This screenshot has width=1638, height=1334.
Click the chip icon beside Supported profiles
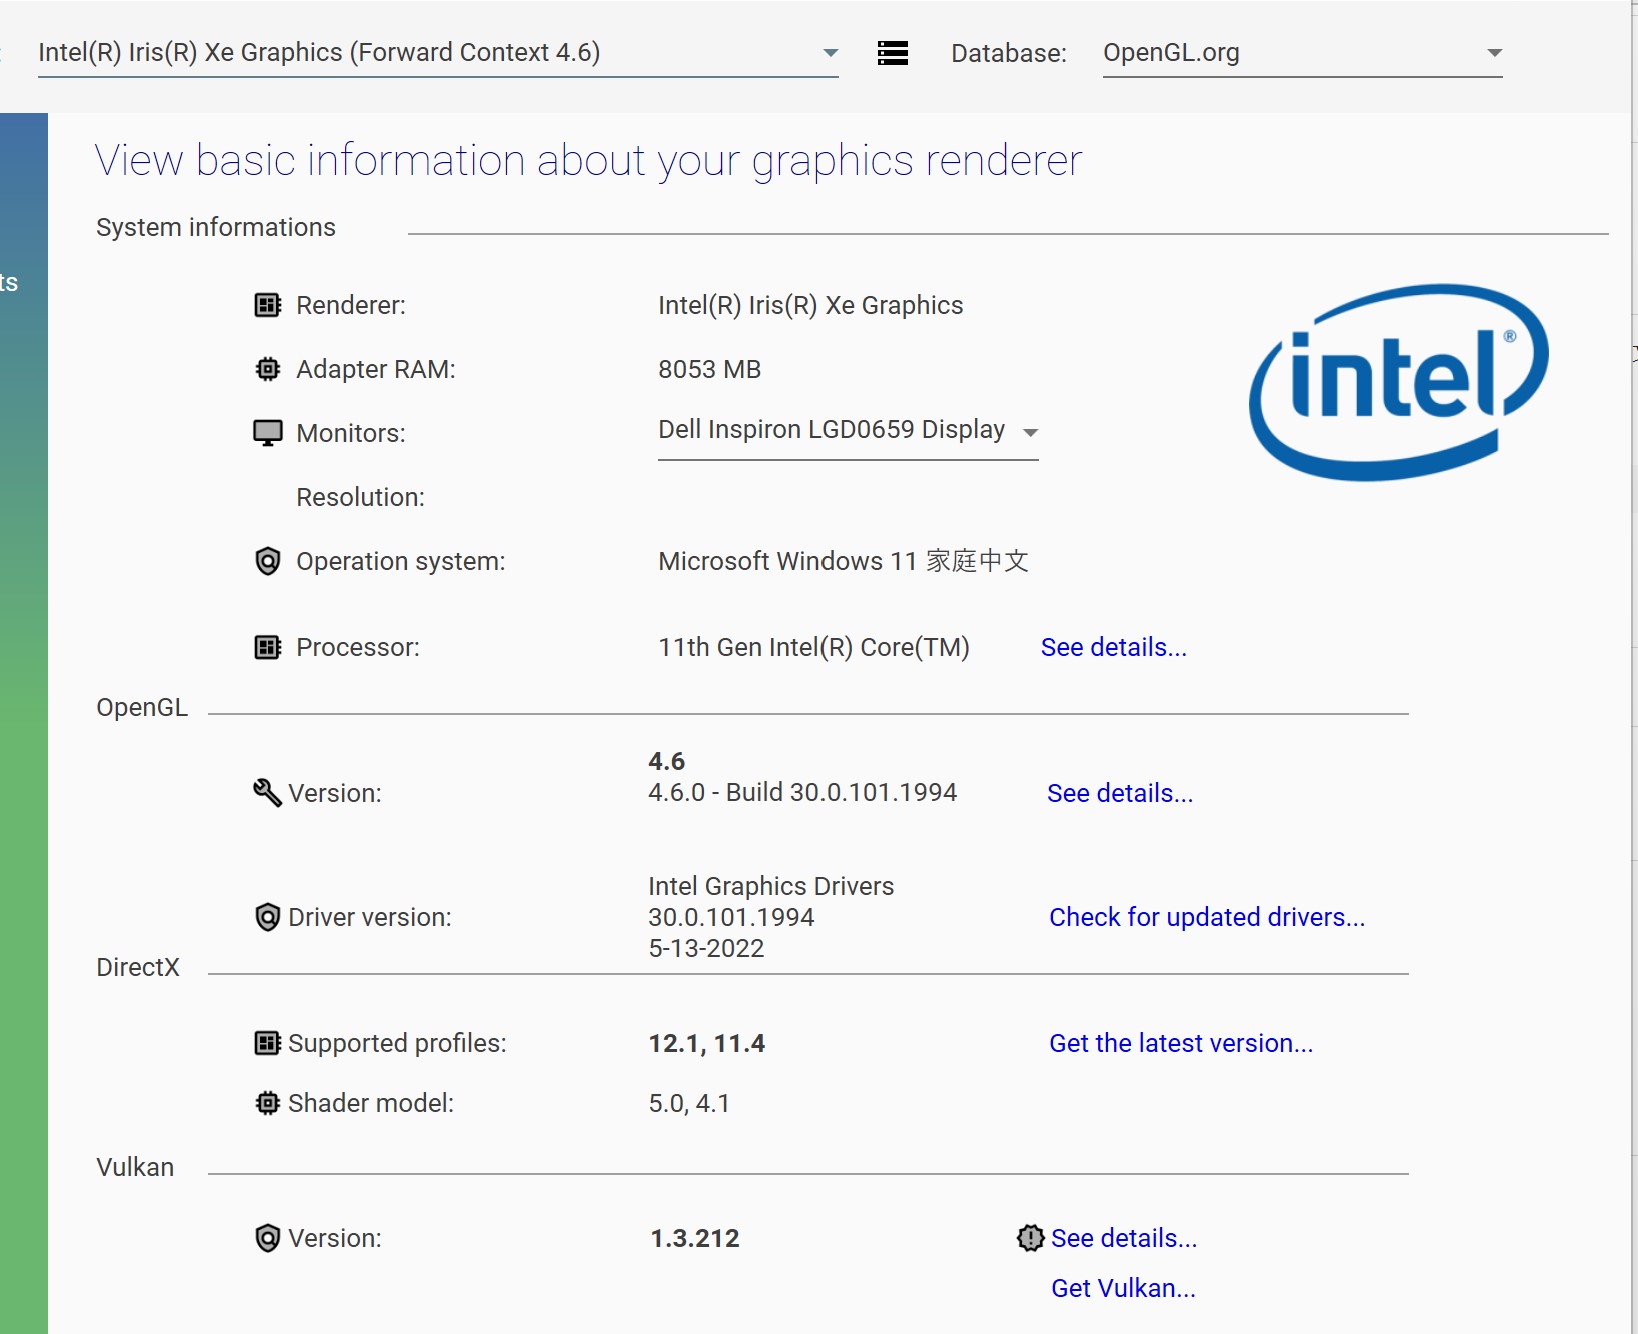point(267,1043)
